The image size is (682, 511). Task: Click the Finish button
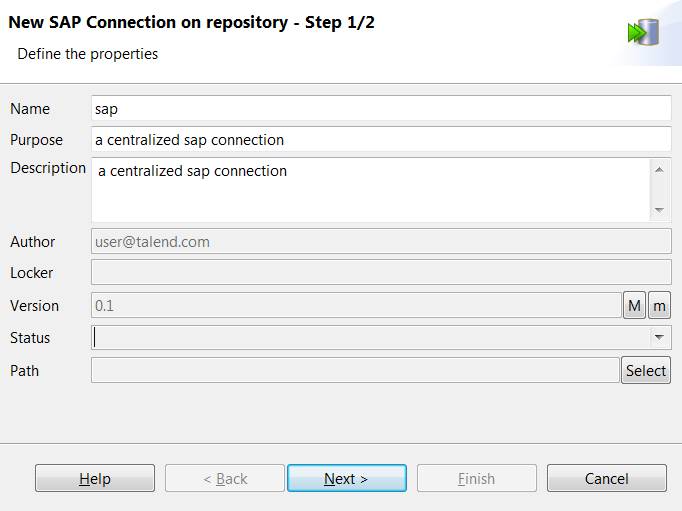(476, 479)
